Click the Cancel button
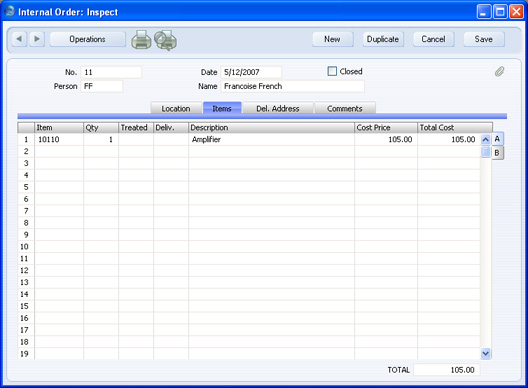This screenshot has width=528, height=388. coord(433,39)
